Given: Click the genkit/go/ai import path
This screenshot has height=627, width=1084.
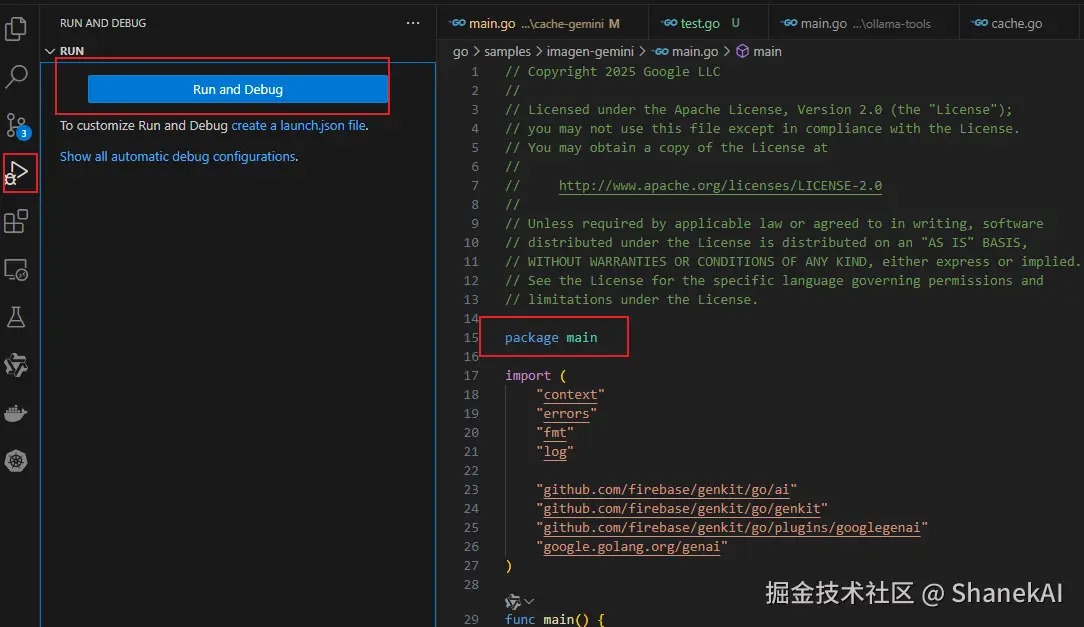Looking at the screenshot, I should 666,489.
